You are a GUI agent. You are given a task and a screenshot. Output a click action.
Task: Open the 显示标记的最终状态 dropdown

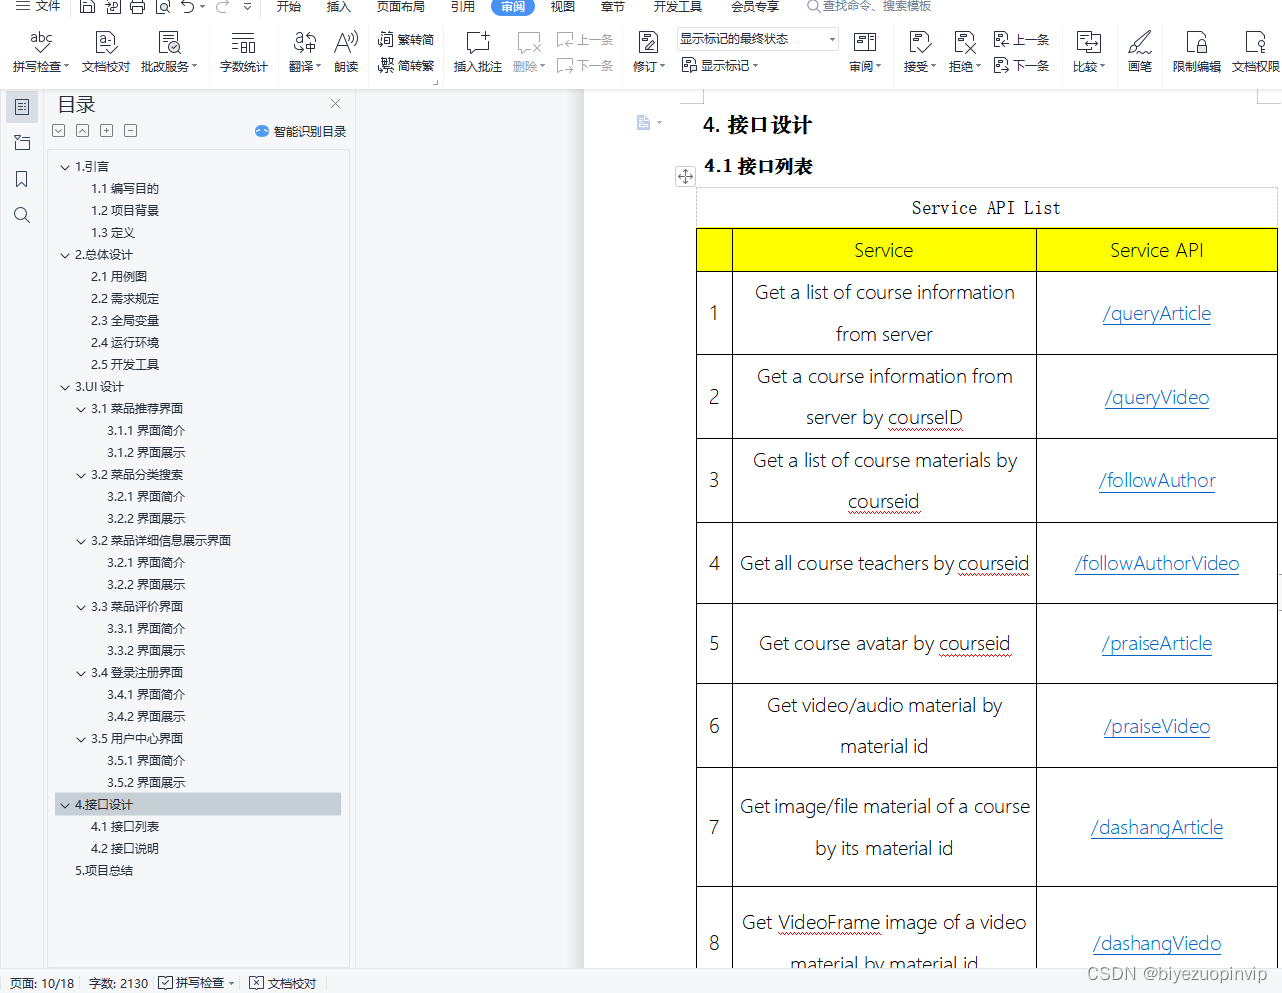tap(758, 39)
